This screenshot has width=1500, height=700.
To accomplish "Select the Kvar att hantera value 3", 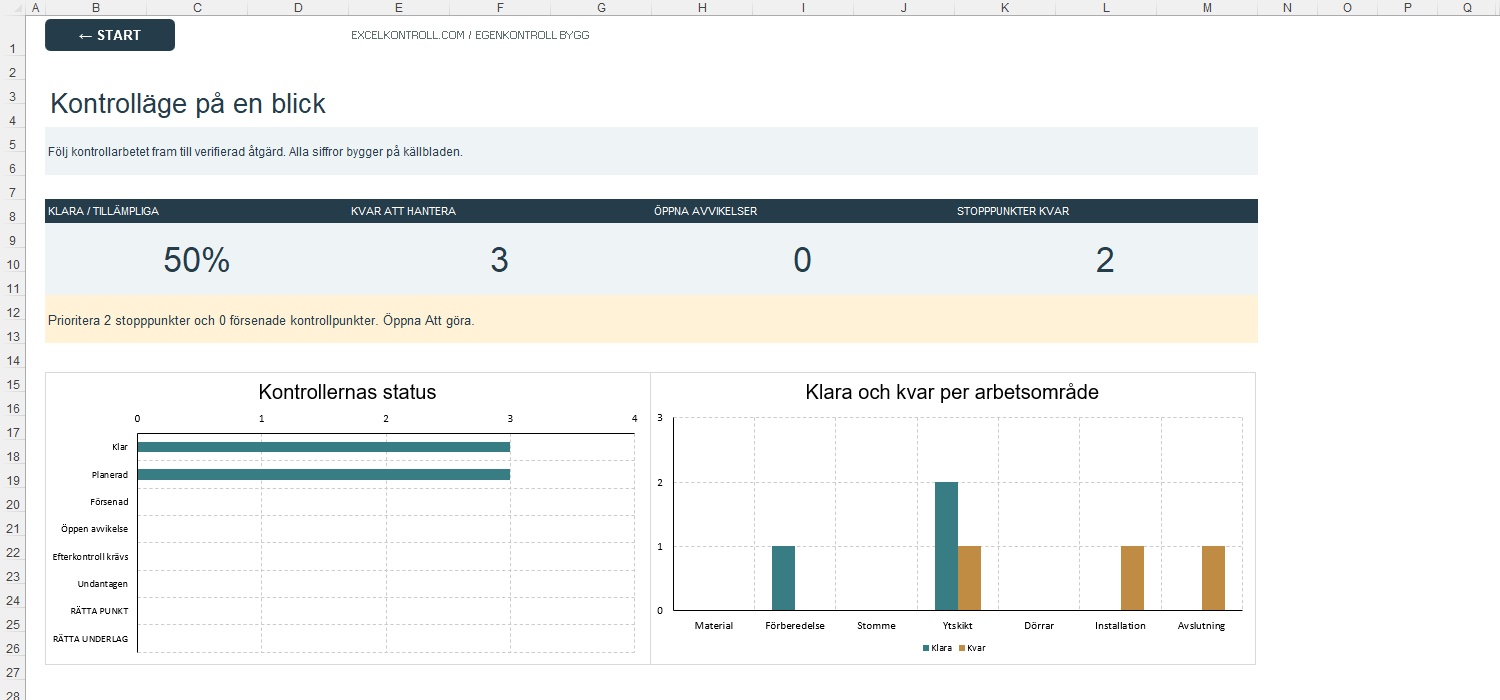I will 500,260.
